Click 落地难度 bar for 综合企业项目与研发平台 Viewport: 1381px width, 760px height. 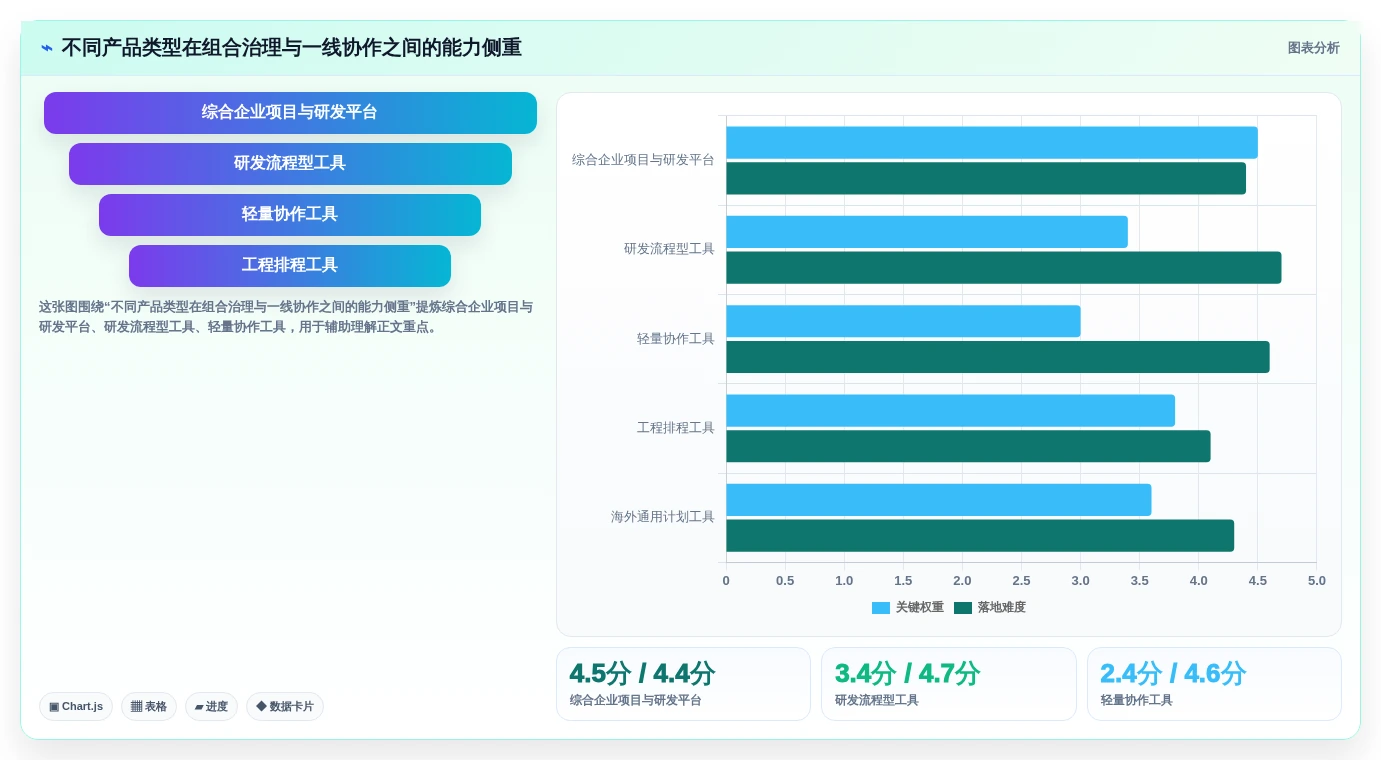tap(986, 179)
